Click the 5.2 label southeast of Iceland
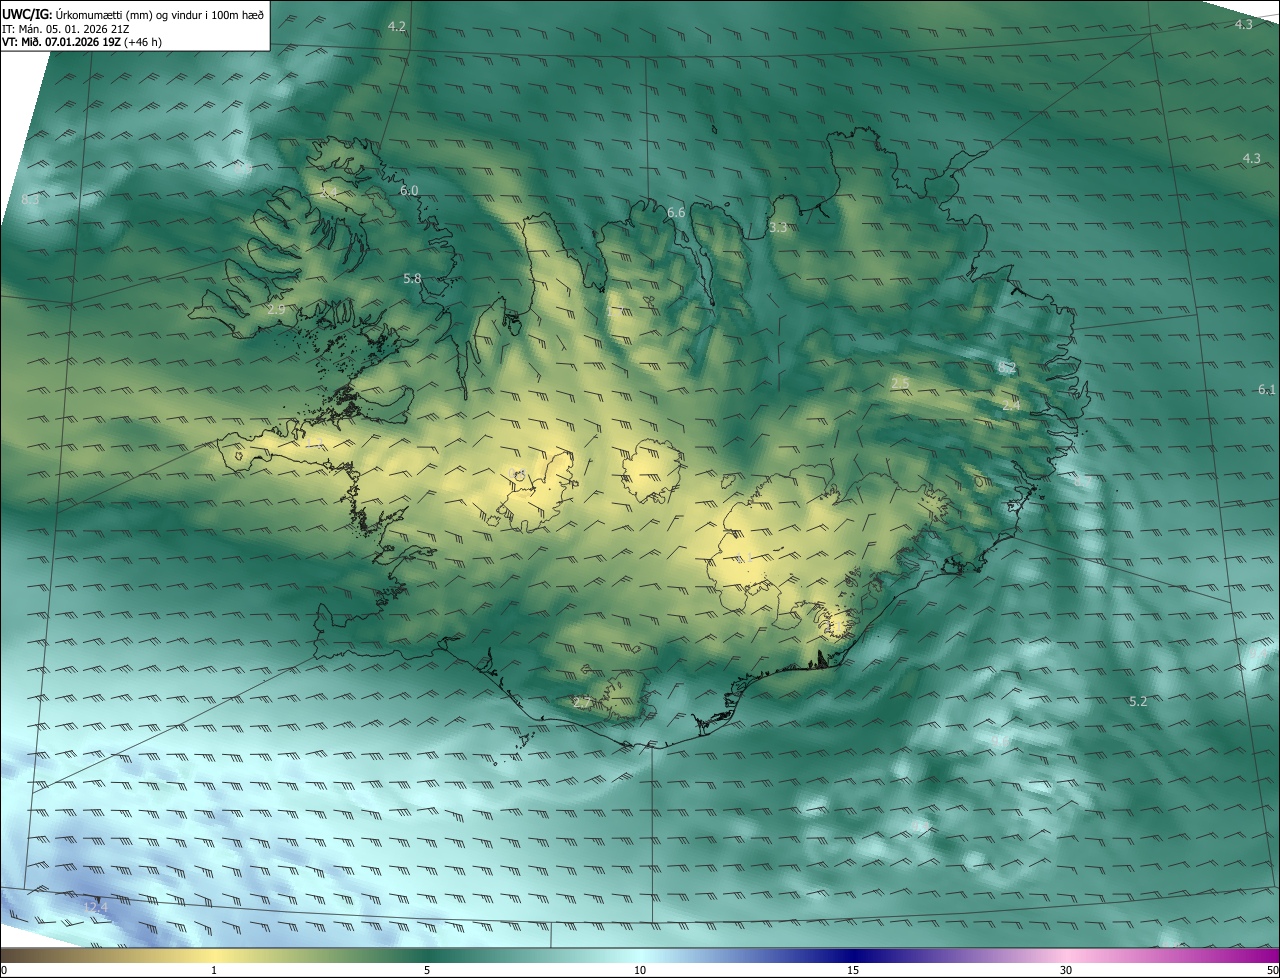The height and width of the screenshot is (978, 1280). [1138, 702]
